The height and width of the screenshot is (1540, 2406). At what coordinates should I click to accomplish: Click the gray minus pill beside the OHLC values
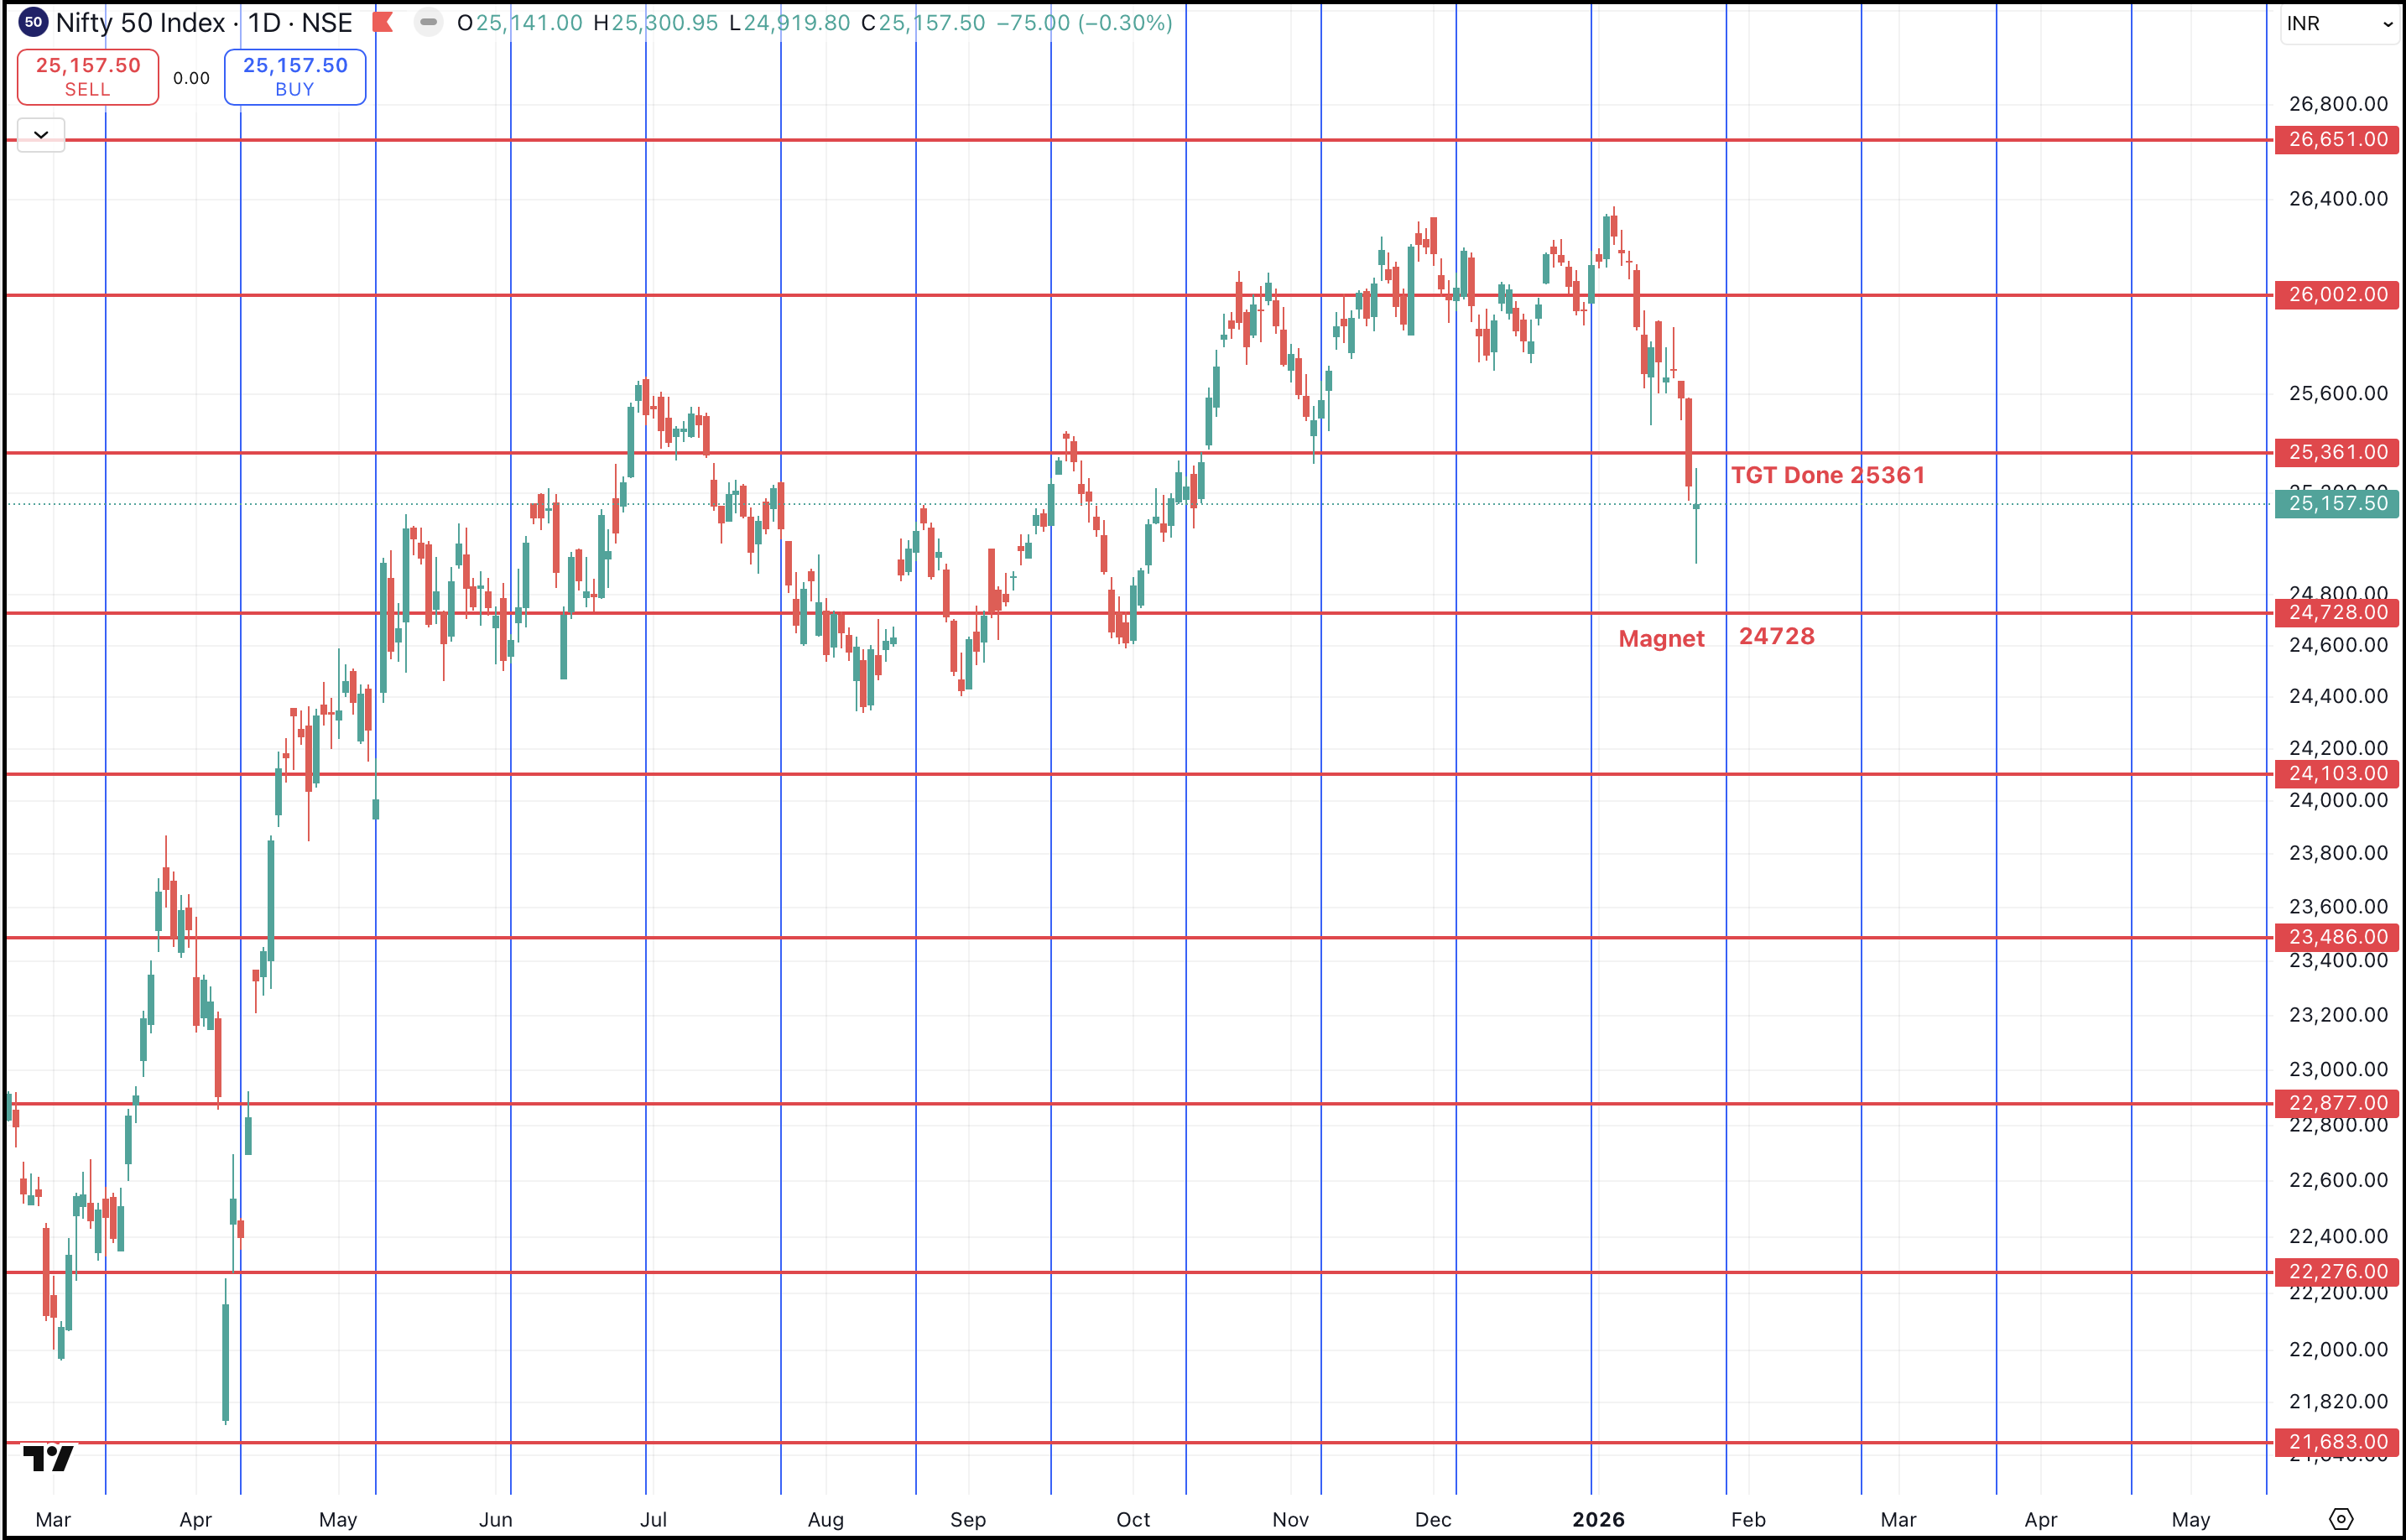[430, 23]
